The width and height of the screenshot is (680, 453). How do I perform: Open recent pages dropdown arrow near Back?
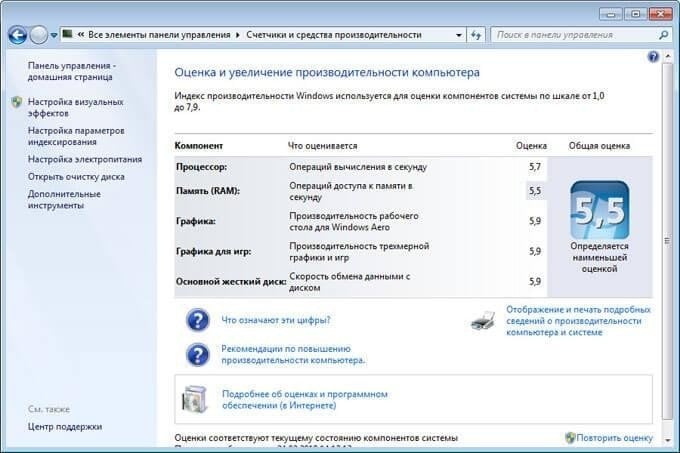(54, 36)
